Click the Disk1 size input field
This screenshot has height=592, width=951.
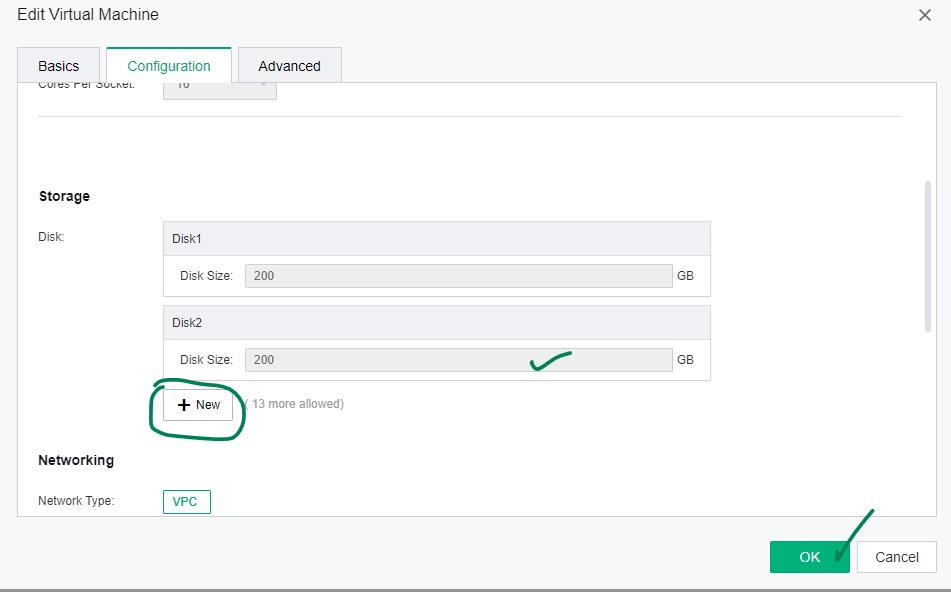[459, 276]
